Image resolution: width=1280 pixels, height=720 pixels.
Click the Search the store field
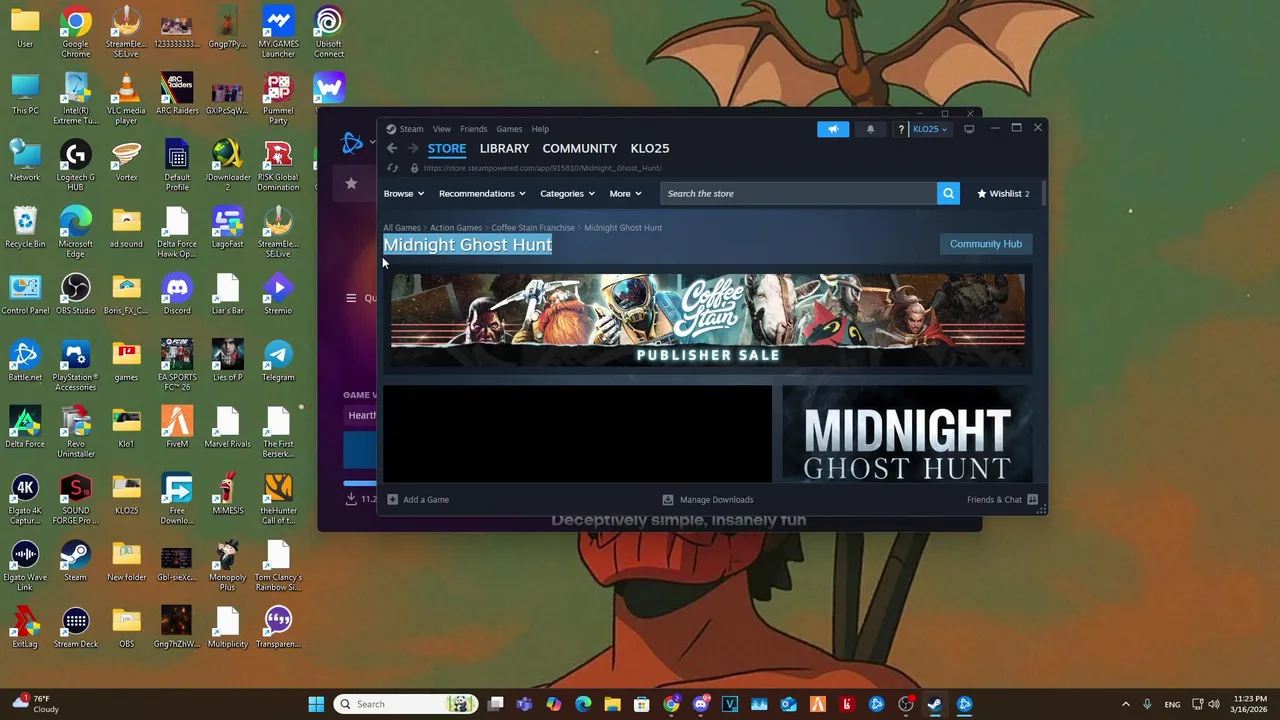798,193
